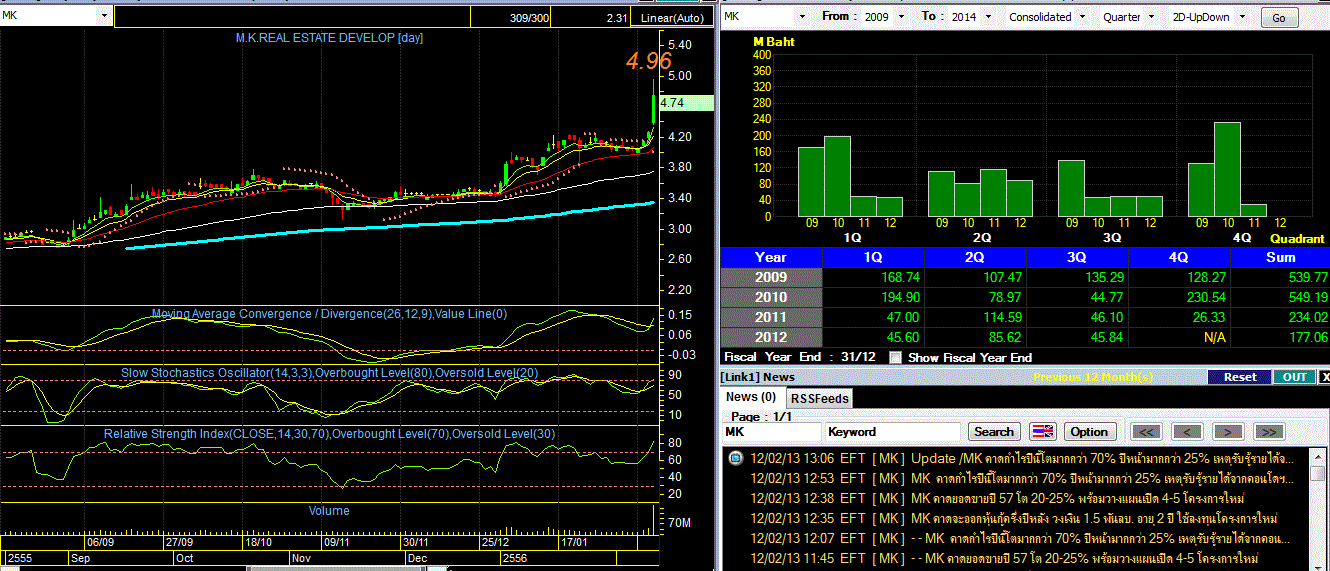This screenshot has height=571, width=1330.
Task: Click the Sum column header in table
Action: tap(1280, 257)
